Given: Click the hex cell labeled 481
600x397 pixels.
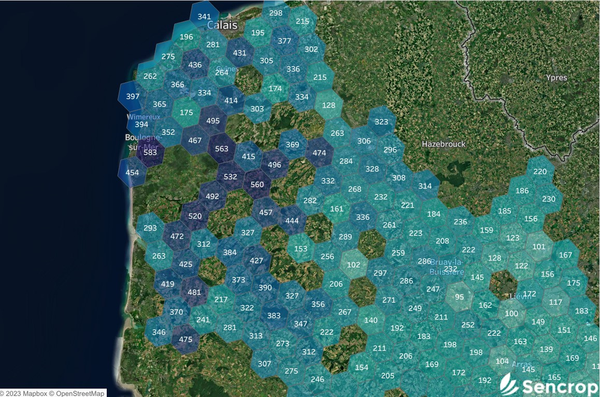Looking at the screenshot, I should click(x=194, y=292).
